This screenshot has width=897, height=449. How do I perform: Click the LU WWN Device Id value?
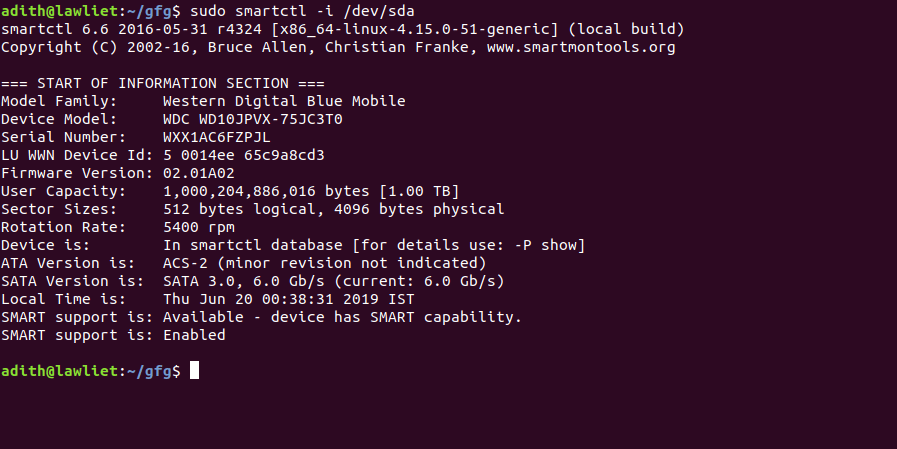pos(243,155)
